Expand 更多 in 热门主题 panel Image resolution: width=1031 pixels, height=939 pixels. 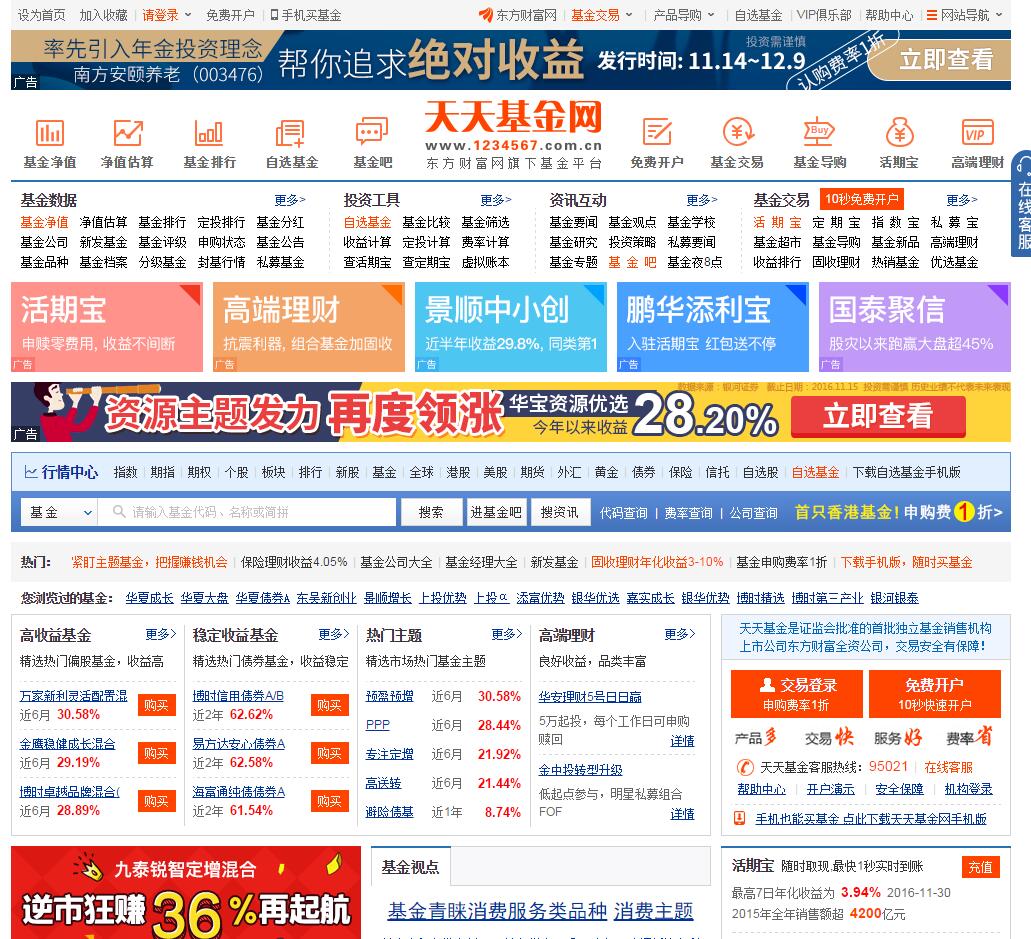coord(507,634)
